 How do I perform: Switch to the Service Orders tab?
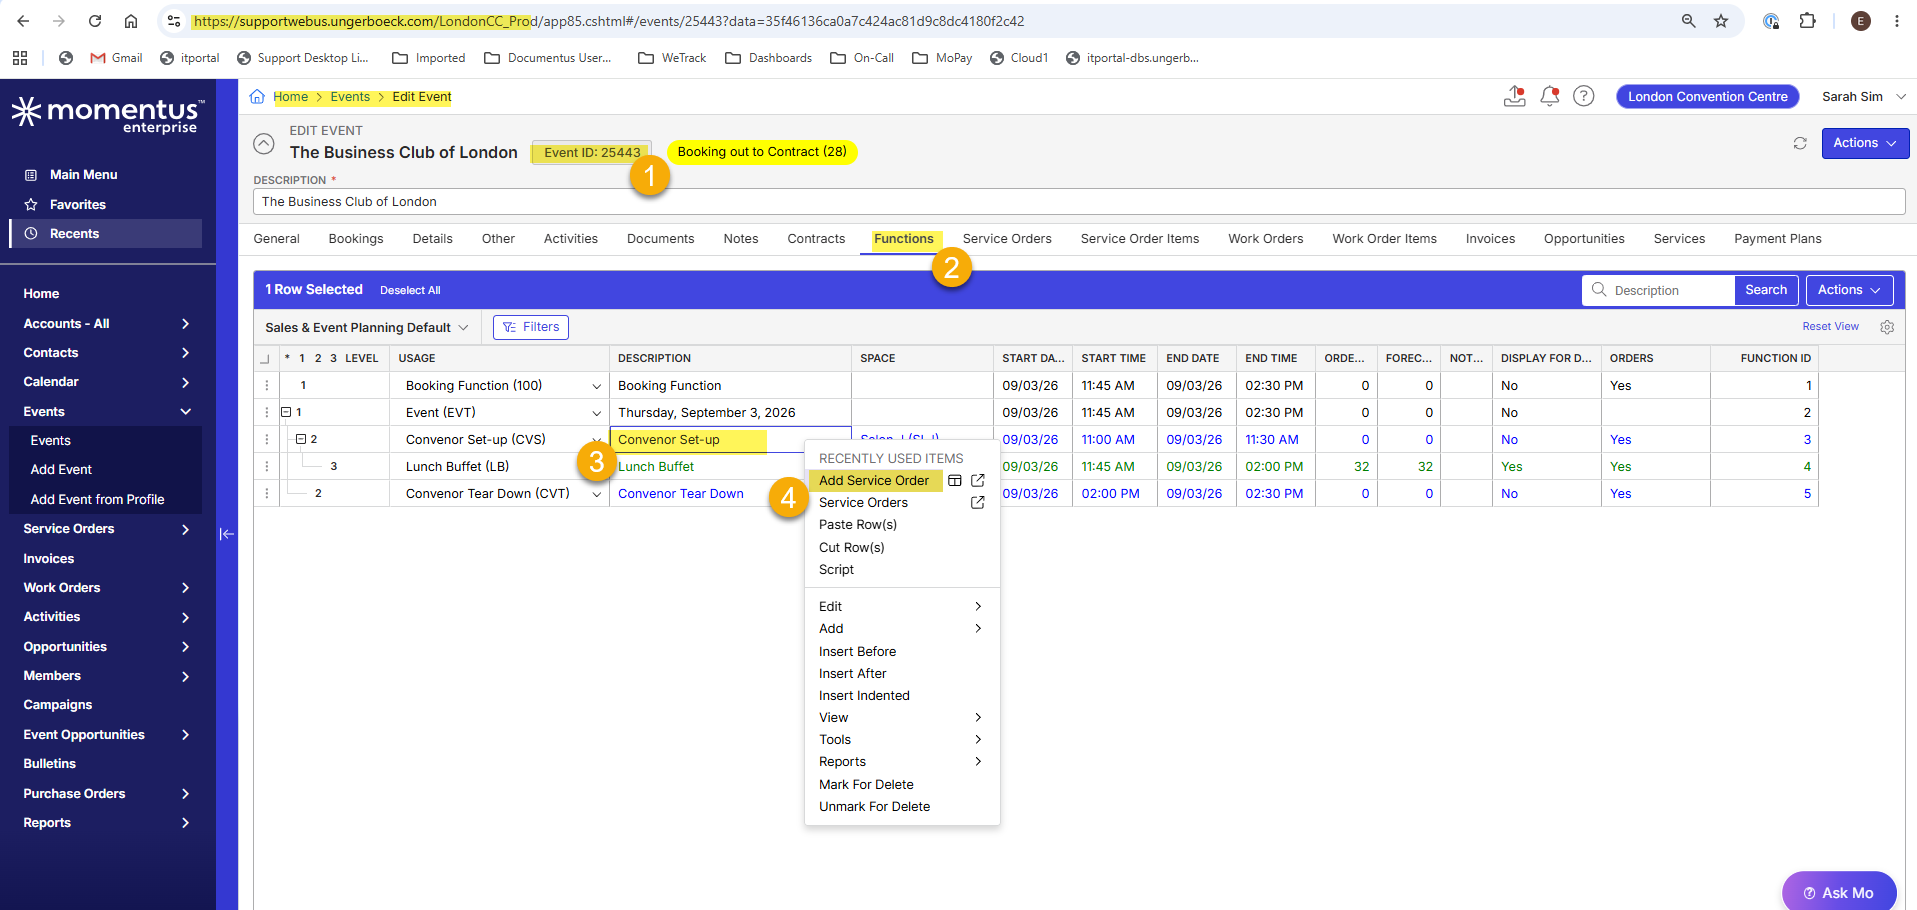[x=1007, y=239]
